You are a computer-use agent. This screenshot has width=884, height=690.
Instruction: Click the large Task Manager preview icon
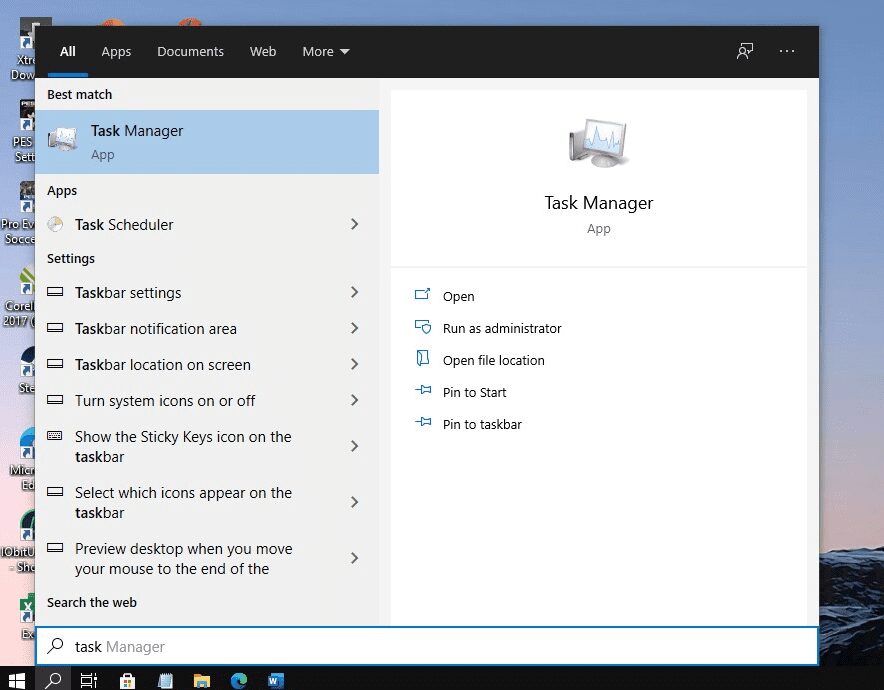coord(598,143)
